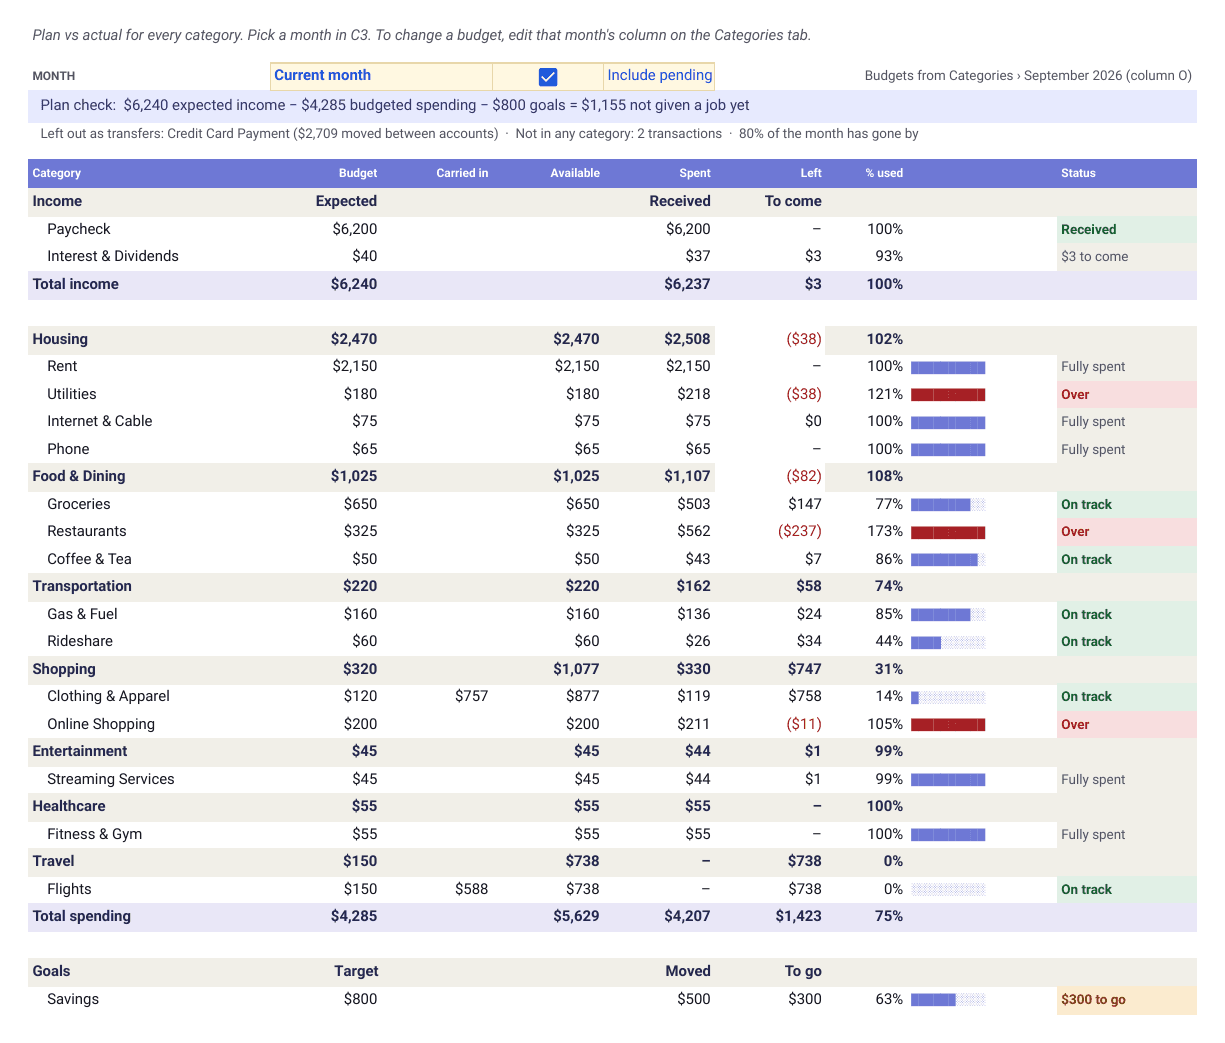Click the Include pending label

click(x=660, y=76)
